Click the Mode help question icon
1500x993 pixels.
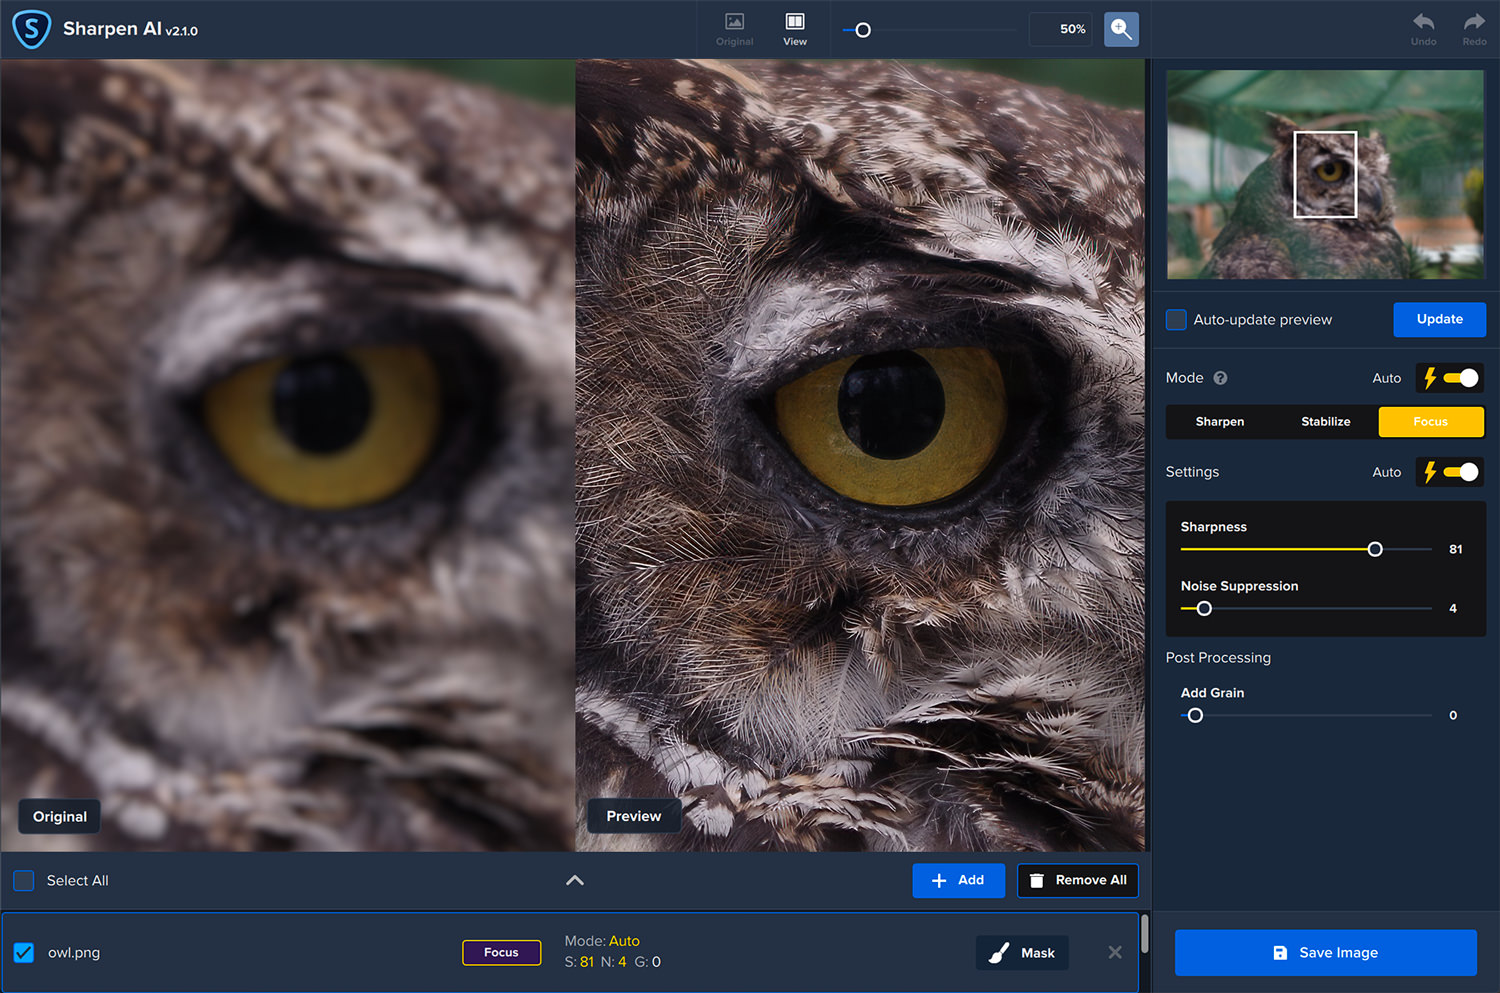coord(1220,378)
